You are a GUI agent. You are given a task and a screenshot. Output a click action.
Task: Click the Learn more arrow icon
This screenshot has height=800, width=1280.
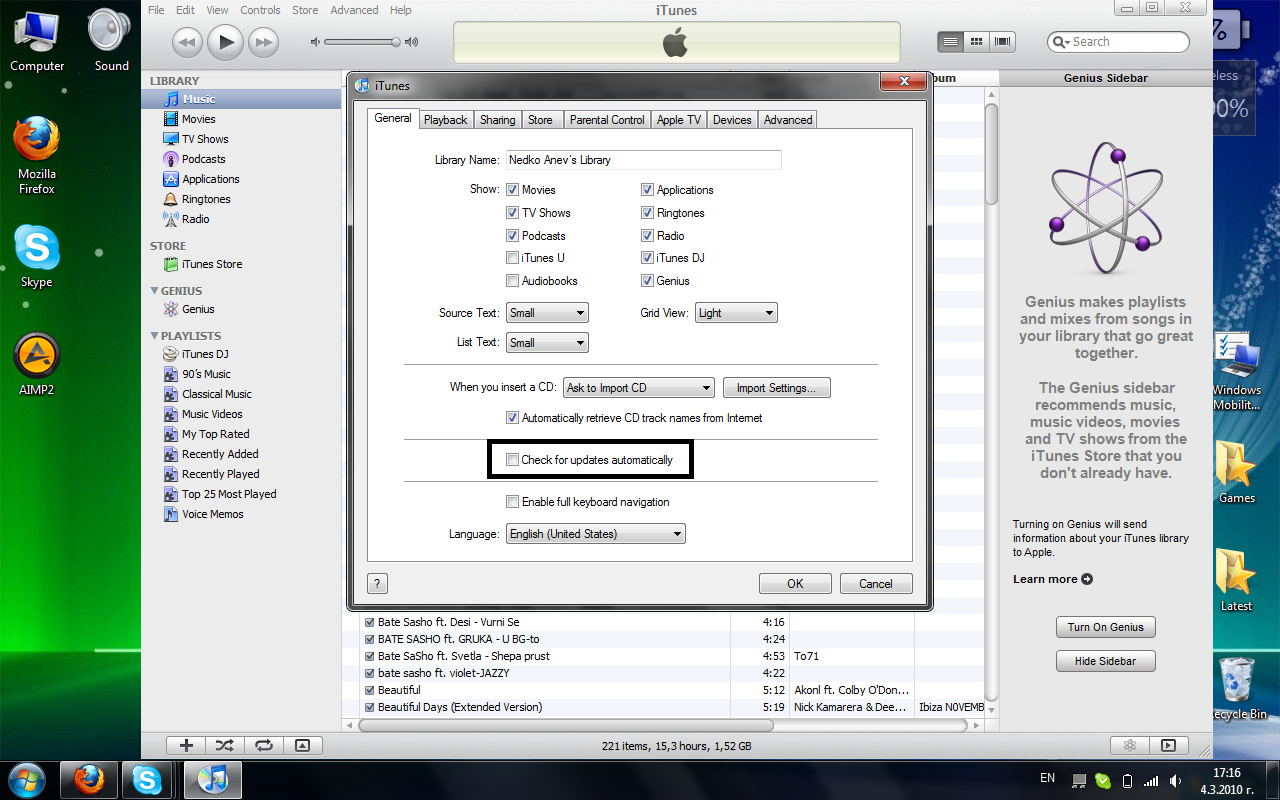[1087, 579]
